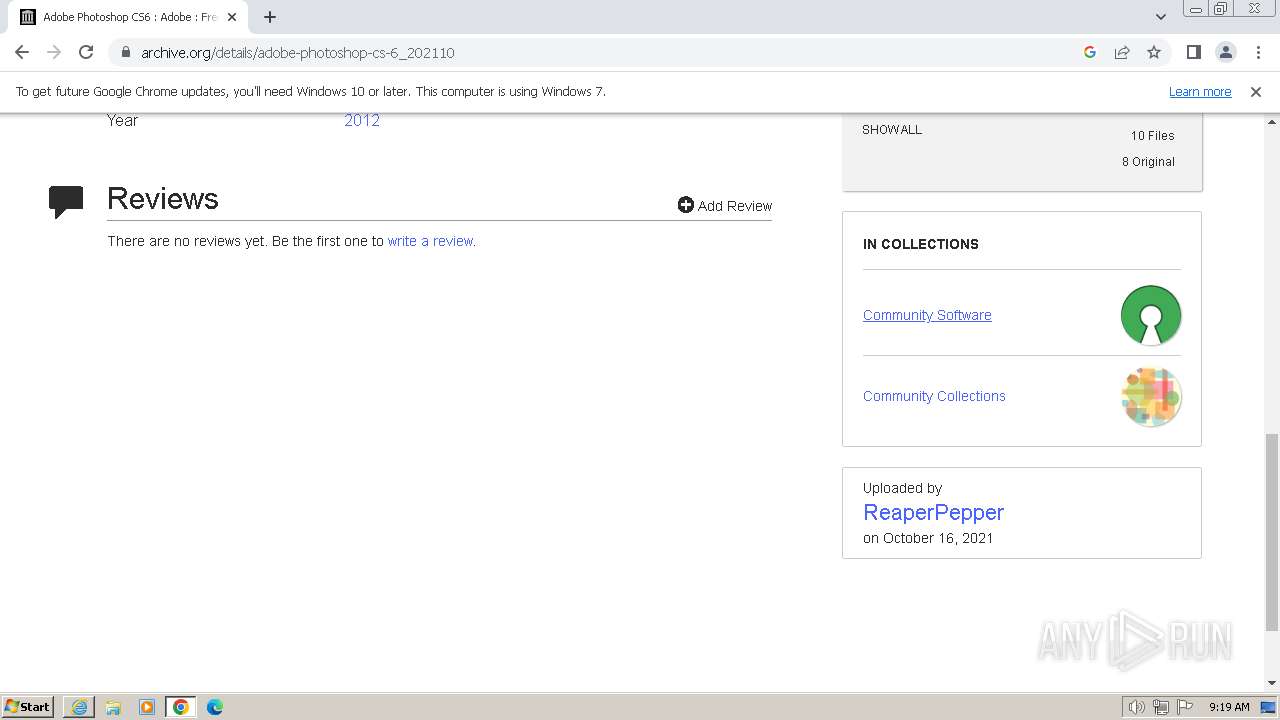This screenshot has width=1280, height=720.
Task: Follow the write a review link
Action: pyautogui.click(x=431, y=241)
